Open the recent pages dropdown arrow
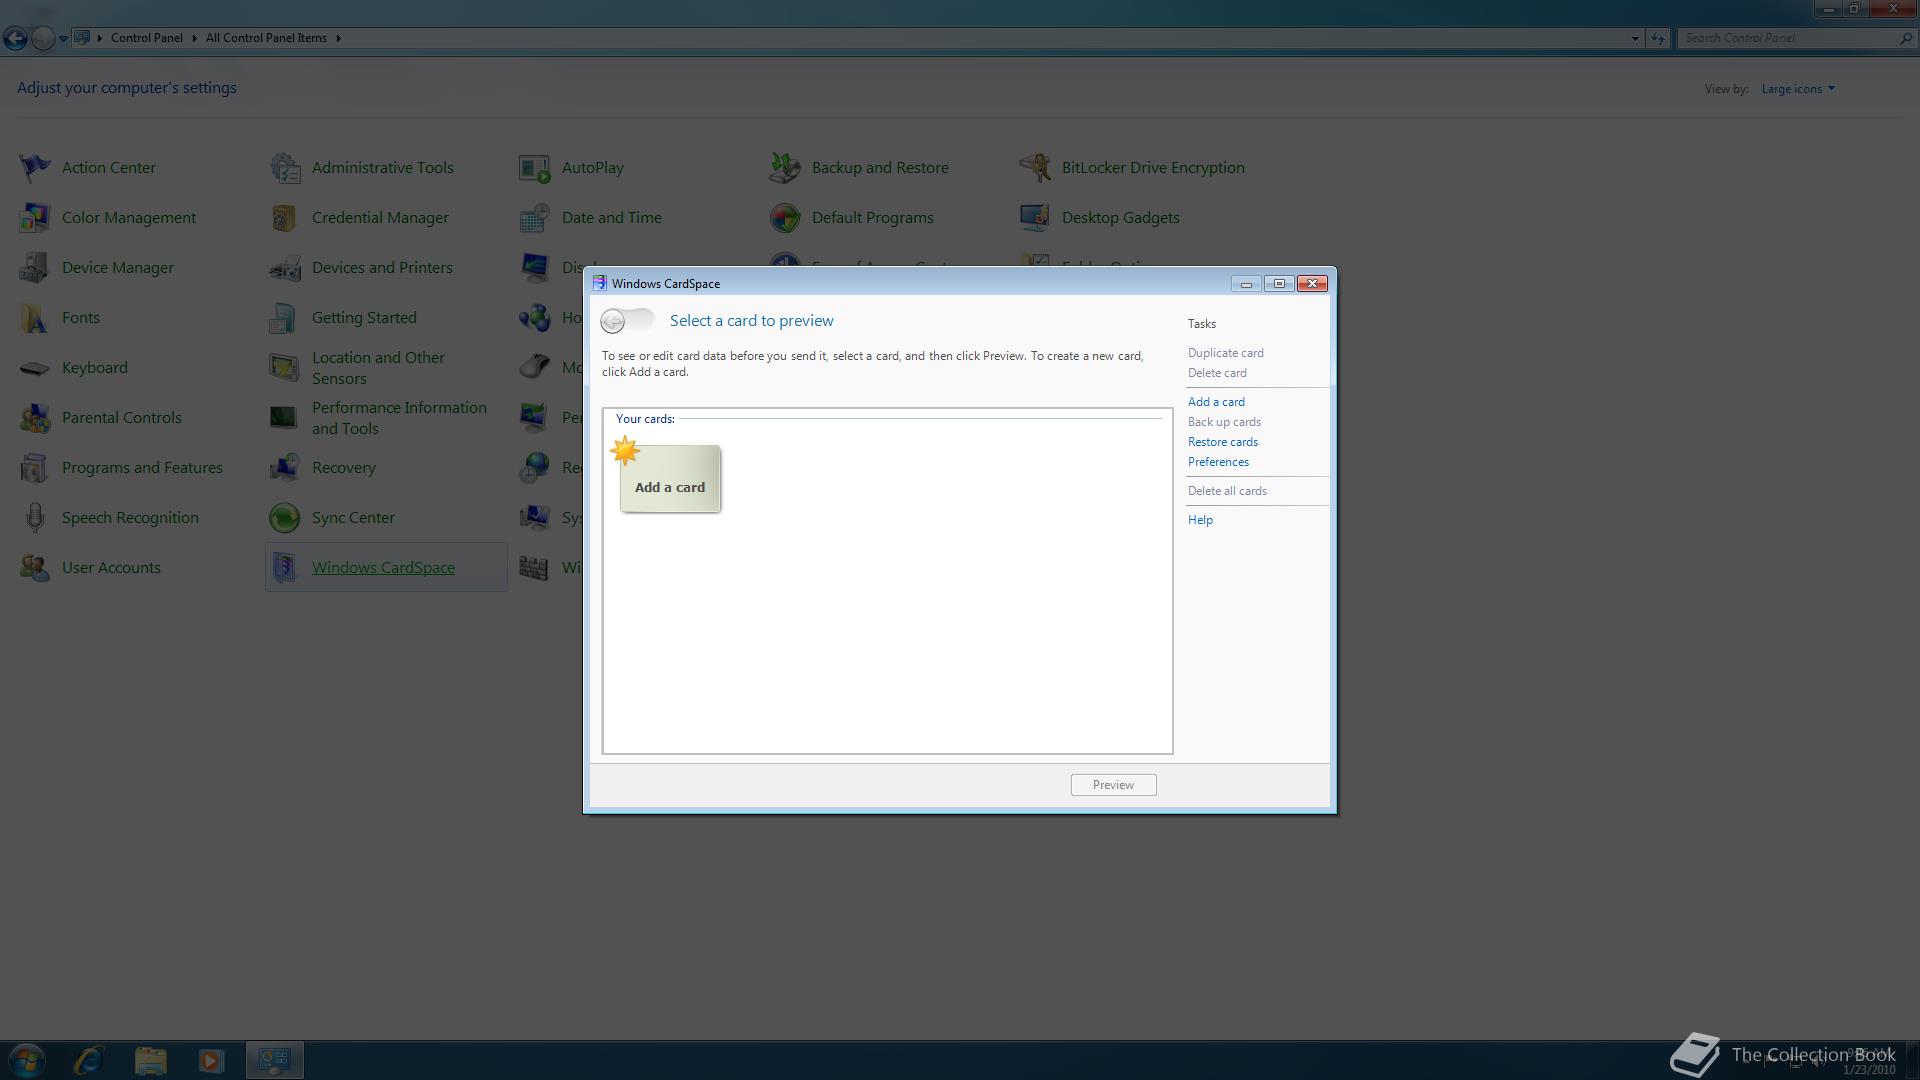 pyautogui.click(x=63, y=38)
